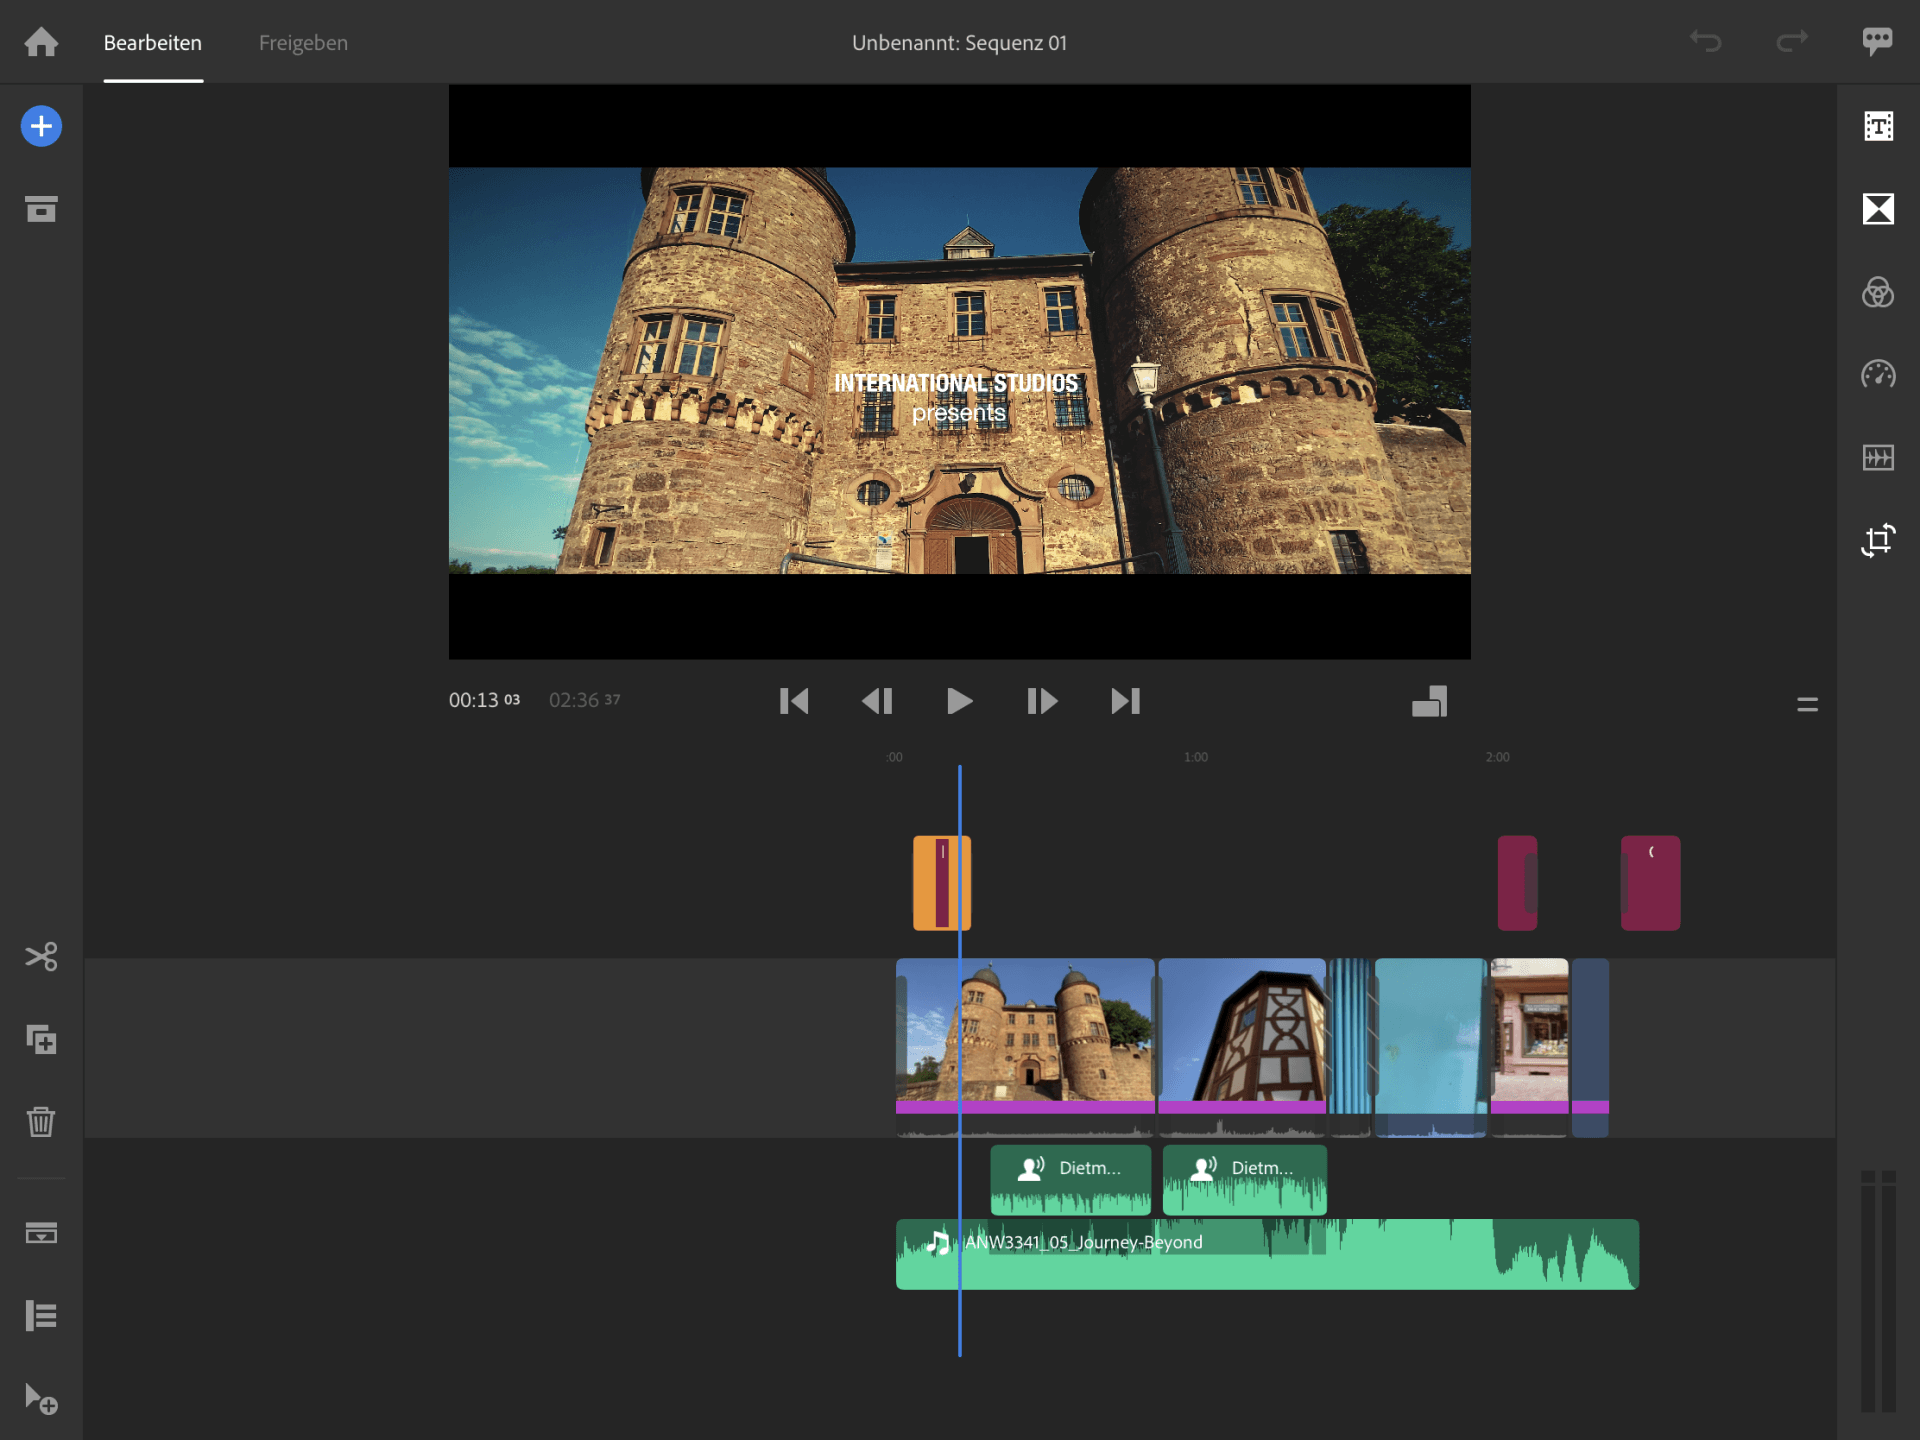This screenshot has width=1920, height=1440.
Task: Open the project assets panel icon
Action: pyautogui.click(x=41, y=209)
